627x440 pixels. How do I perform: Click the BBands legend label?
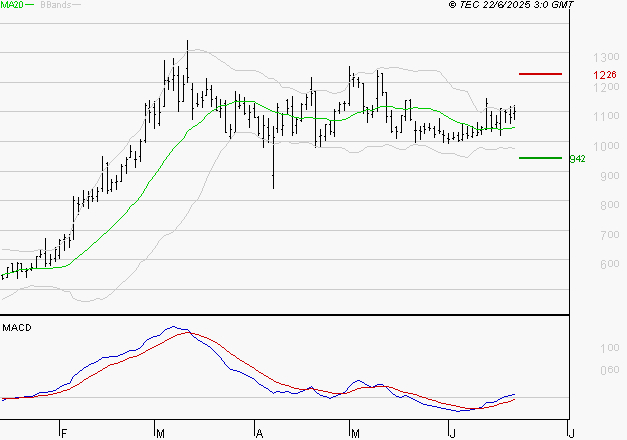click(56, 5)
